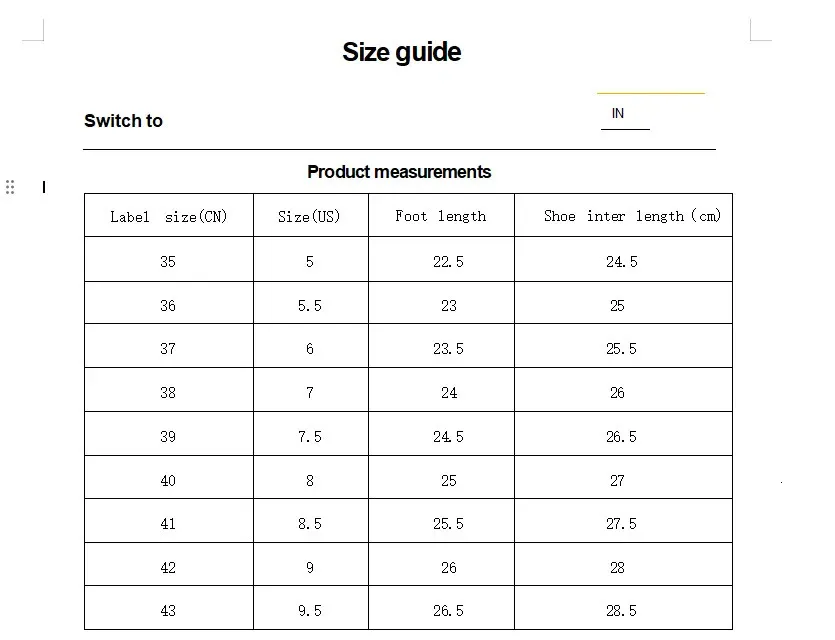Place cursor in label size 38 cell
The image size is (835, 640).
[x=168, y=393]
